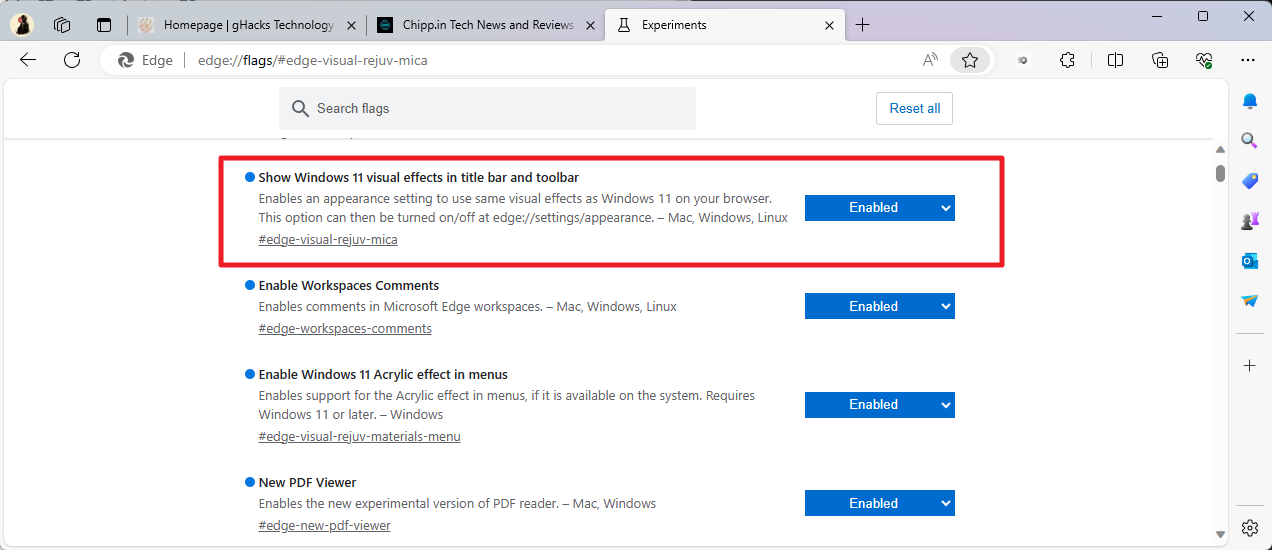Click heading Enable Workspaces Comments

(349, 286)
